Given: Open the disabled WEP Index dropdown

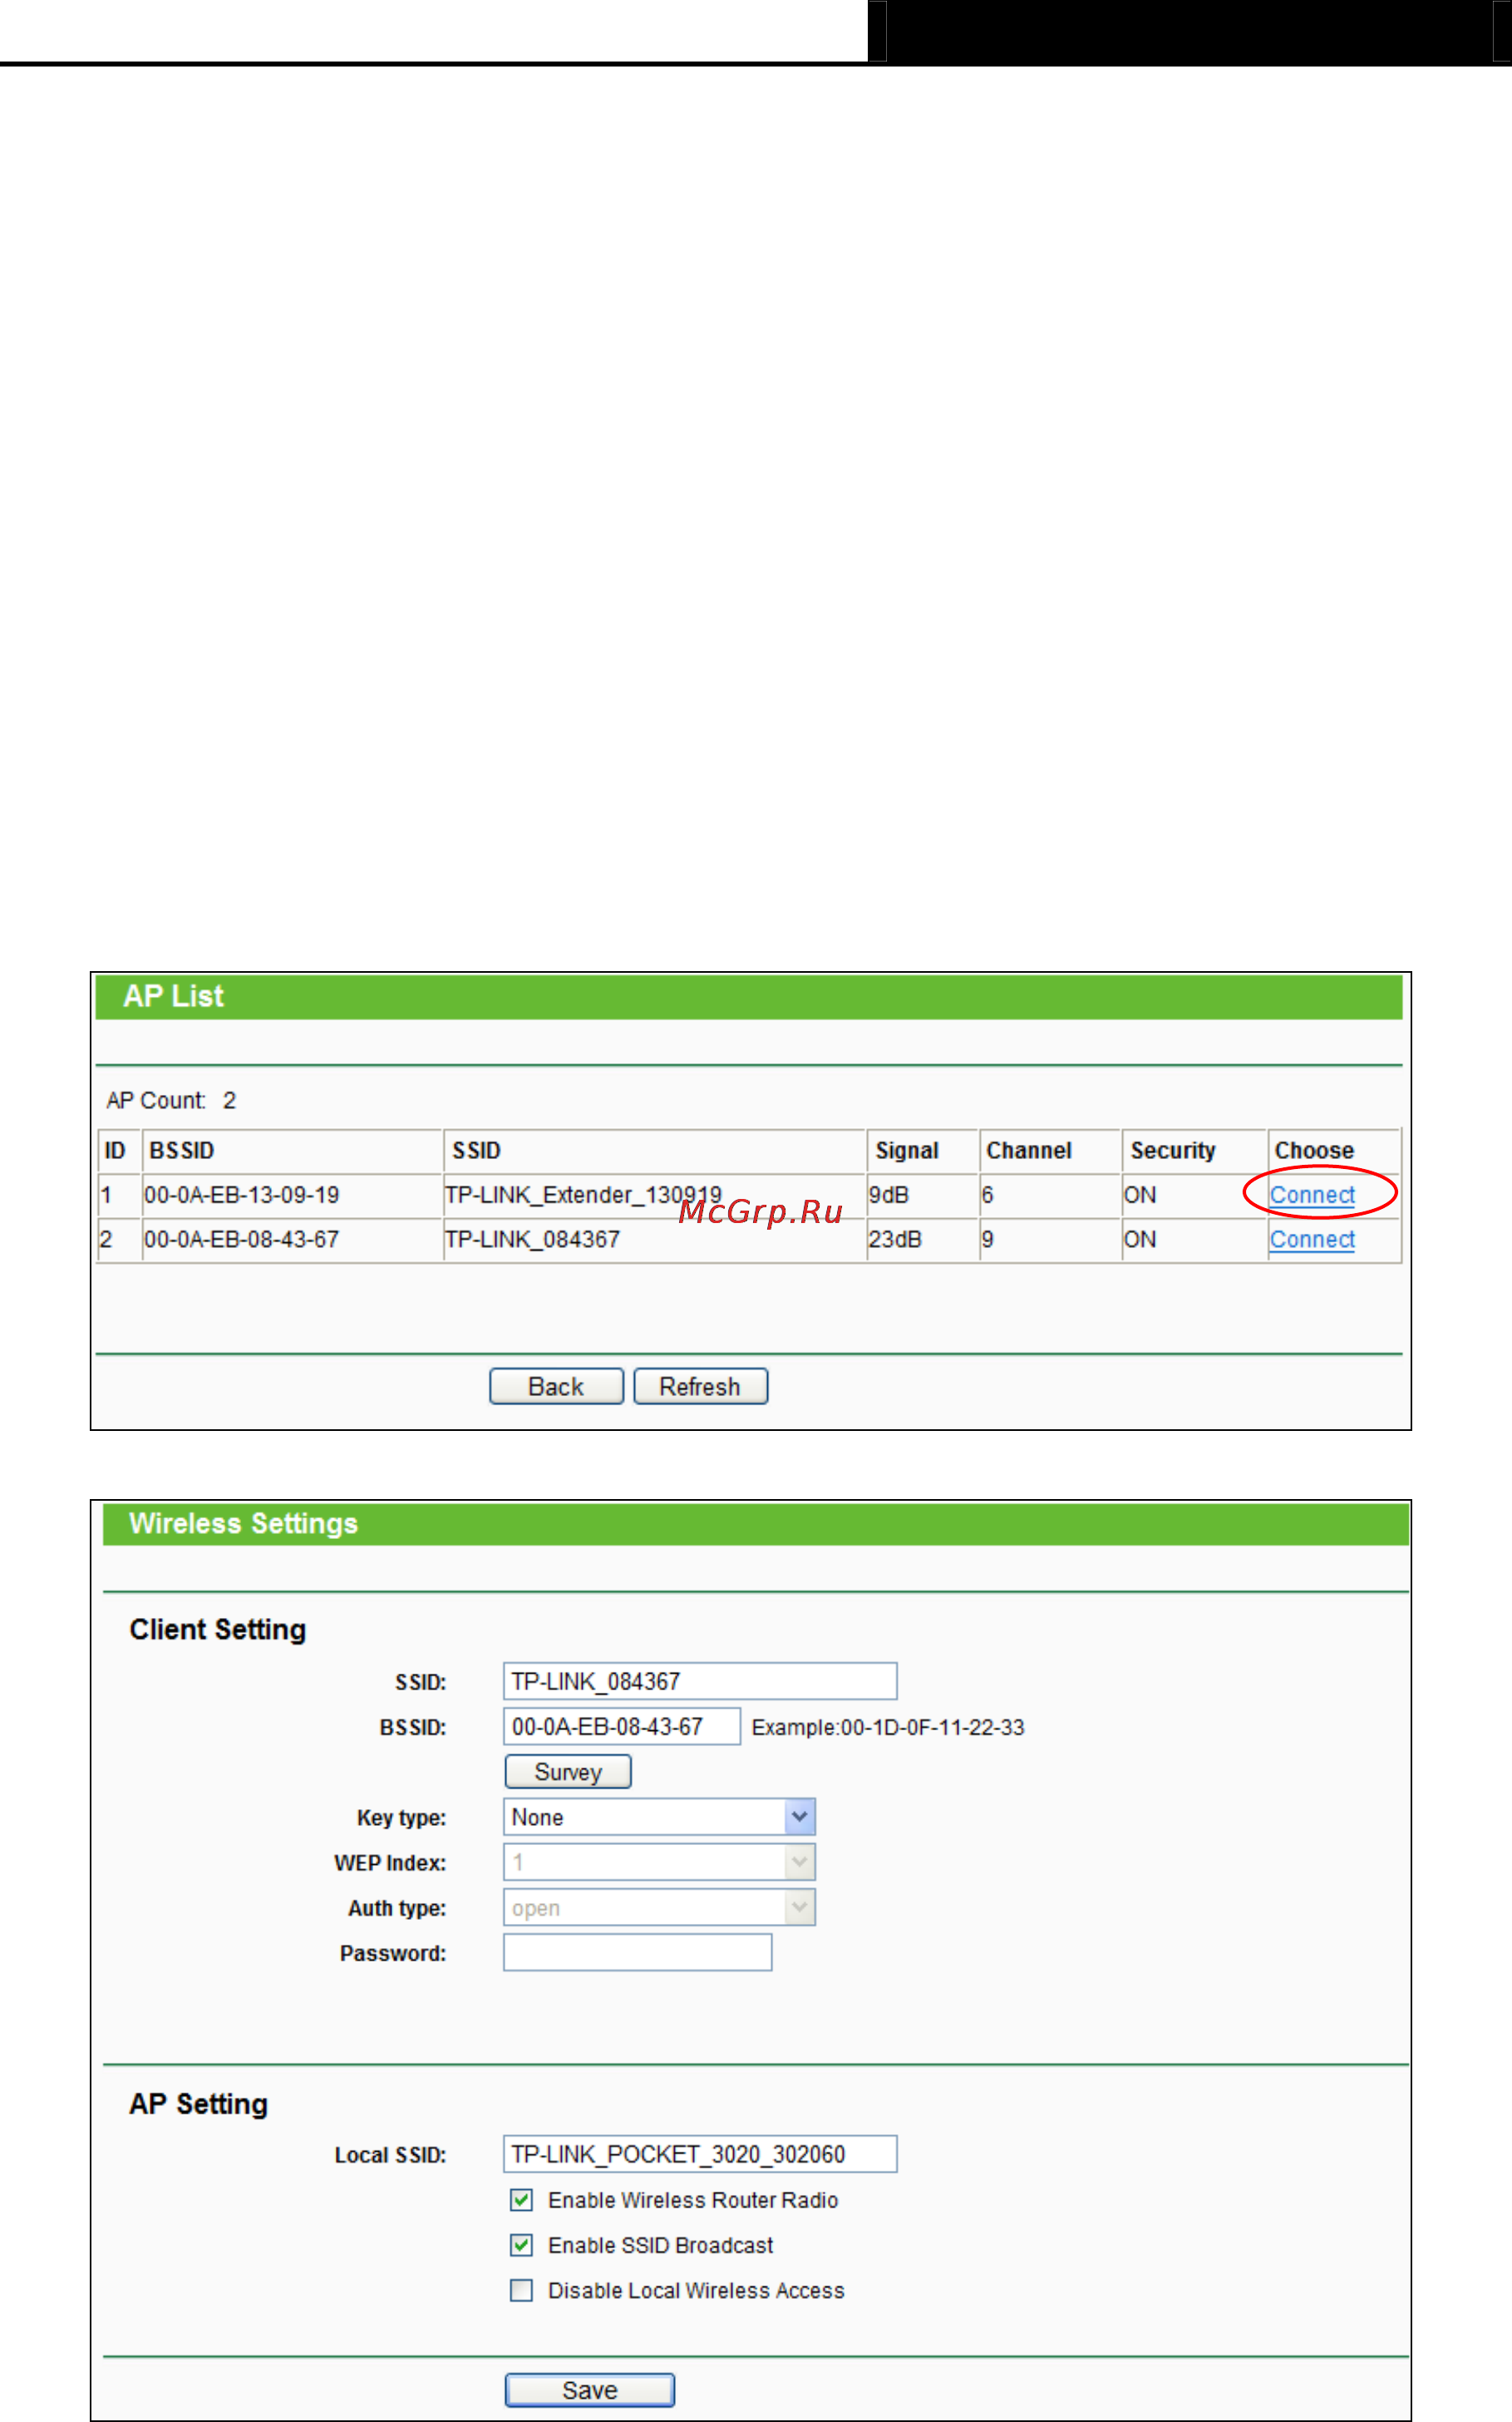Looking at the screenshot, I should tap(659, 1862).
